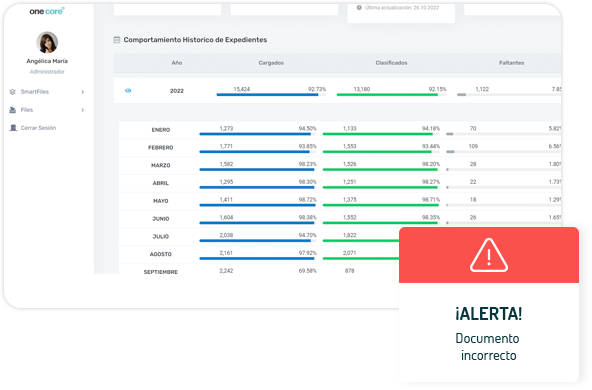Click the green Clasificados bar for ENERO
592x390 pixels.
point(378,134)
